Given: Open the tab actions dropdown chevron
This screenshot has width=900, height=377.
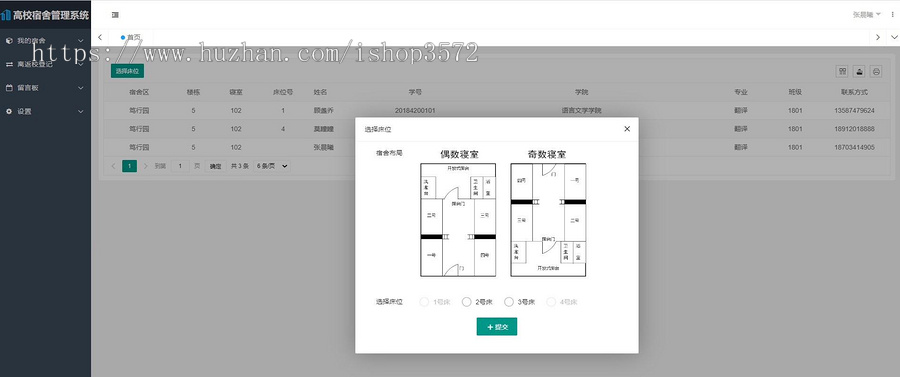Looking at the screenshot, I should [x=894, y=37].
